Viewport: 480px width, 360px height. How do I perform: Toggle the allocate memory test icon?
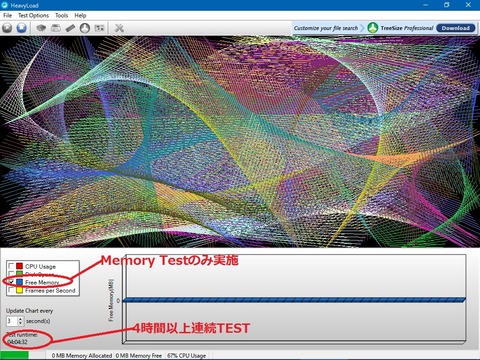pyautogui.click(x=70, y=28)
